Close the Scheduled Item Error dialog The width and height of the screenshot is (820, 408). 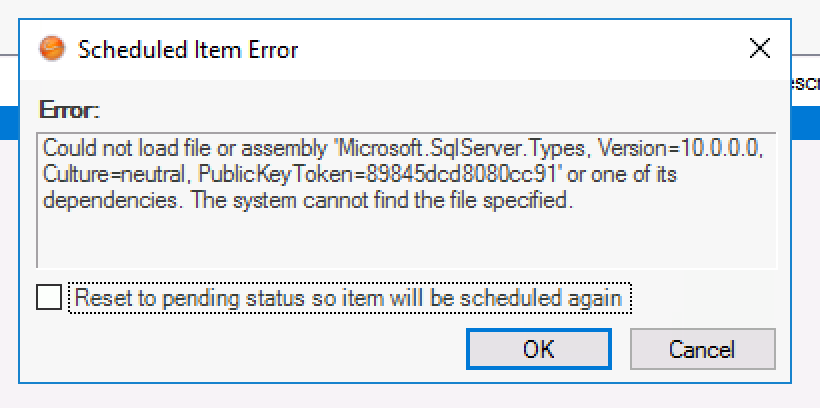tap(760, 48)
